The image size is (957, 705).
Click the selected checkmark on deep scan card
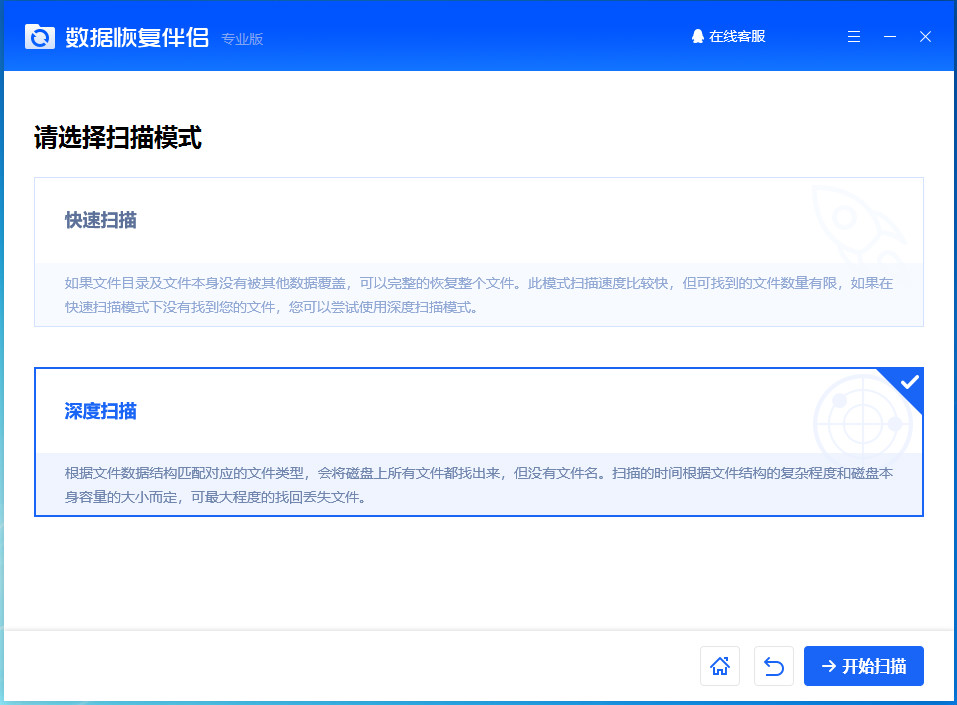pos(909,382)
